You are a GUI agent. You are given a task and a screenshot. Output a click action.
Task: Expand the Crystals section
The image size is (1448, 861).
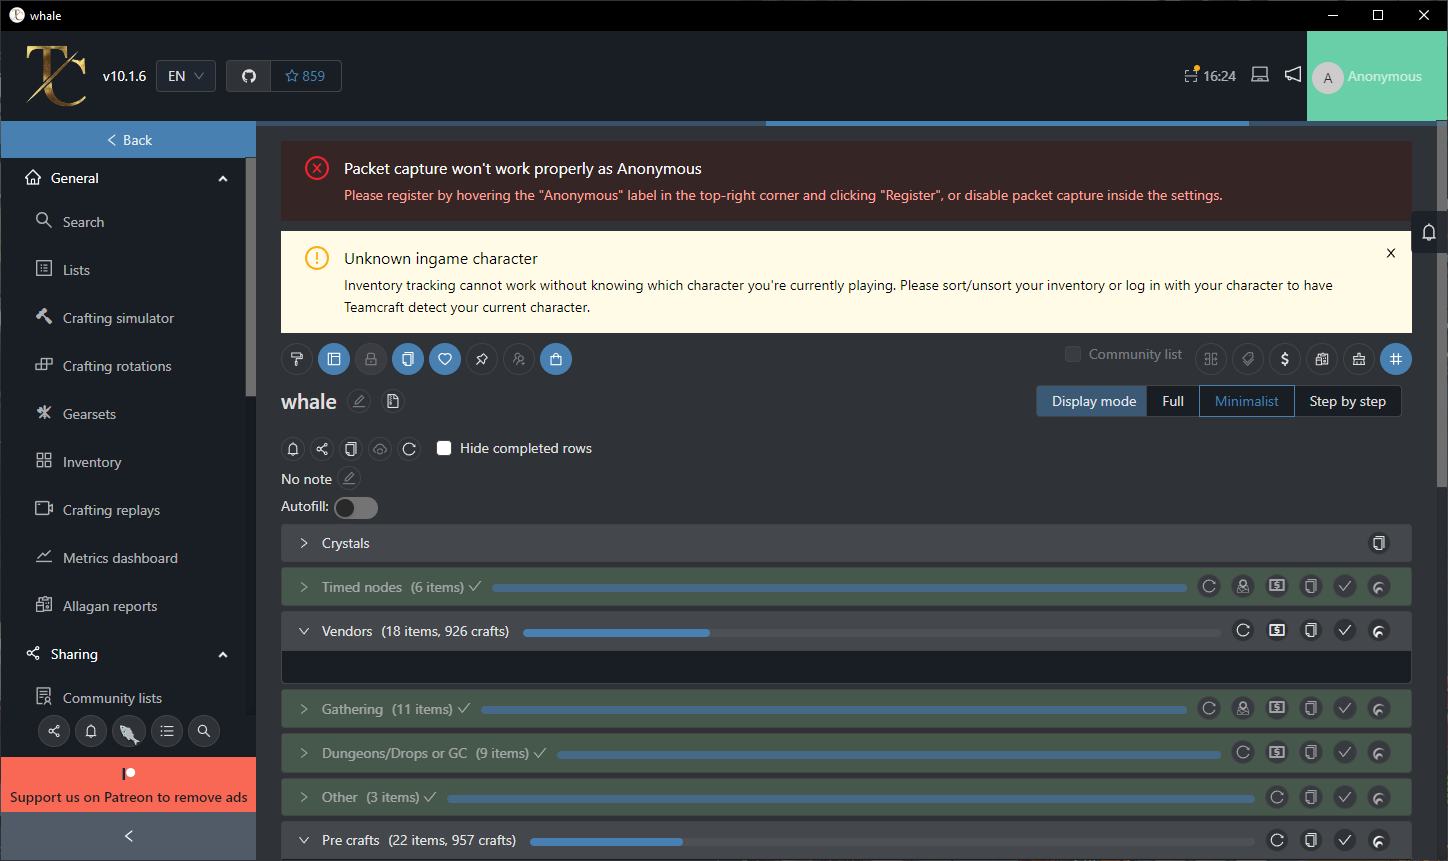[x=304, y=543]
